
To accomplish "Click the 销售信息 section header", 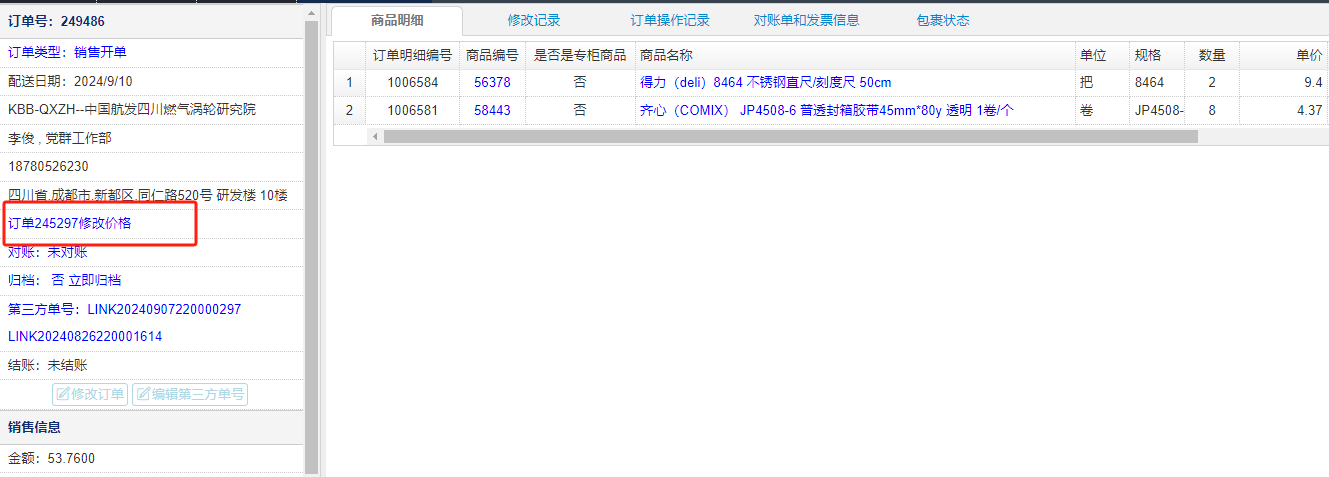I will click(152, 427).
